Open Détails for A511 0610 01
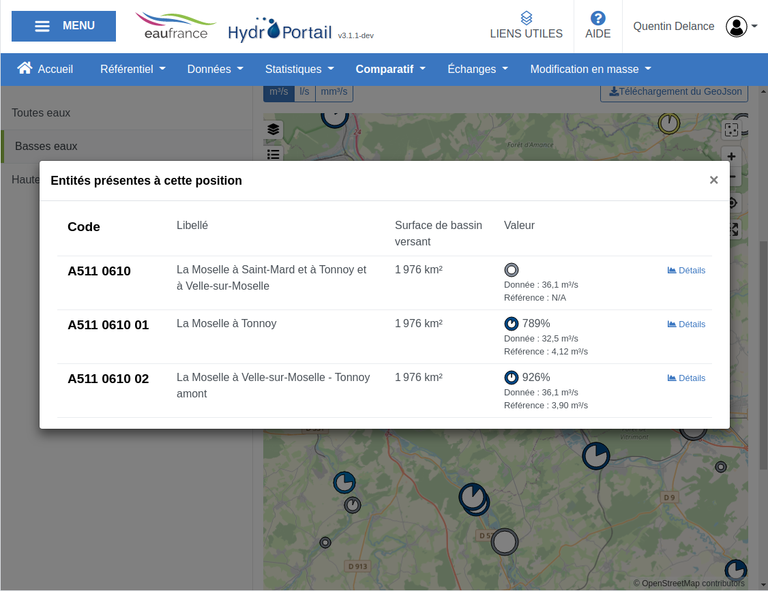Screen dimensions: 768x591 click(x=686, y=324)
